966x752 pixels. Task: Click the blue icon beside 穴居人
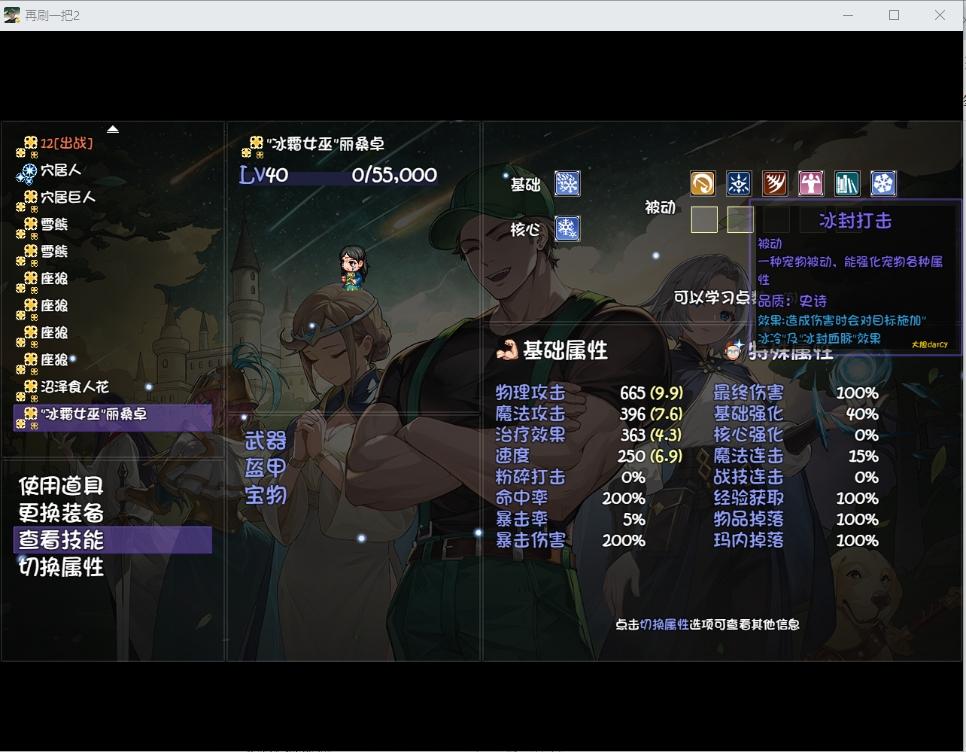click(26, 173)
